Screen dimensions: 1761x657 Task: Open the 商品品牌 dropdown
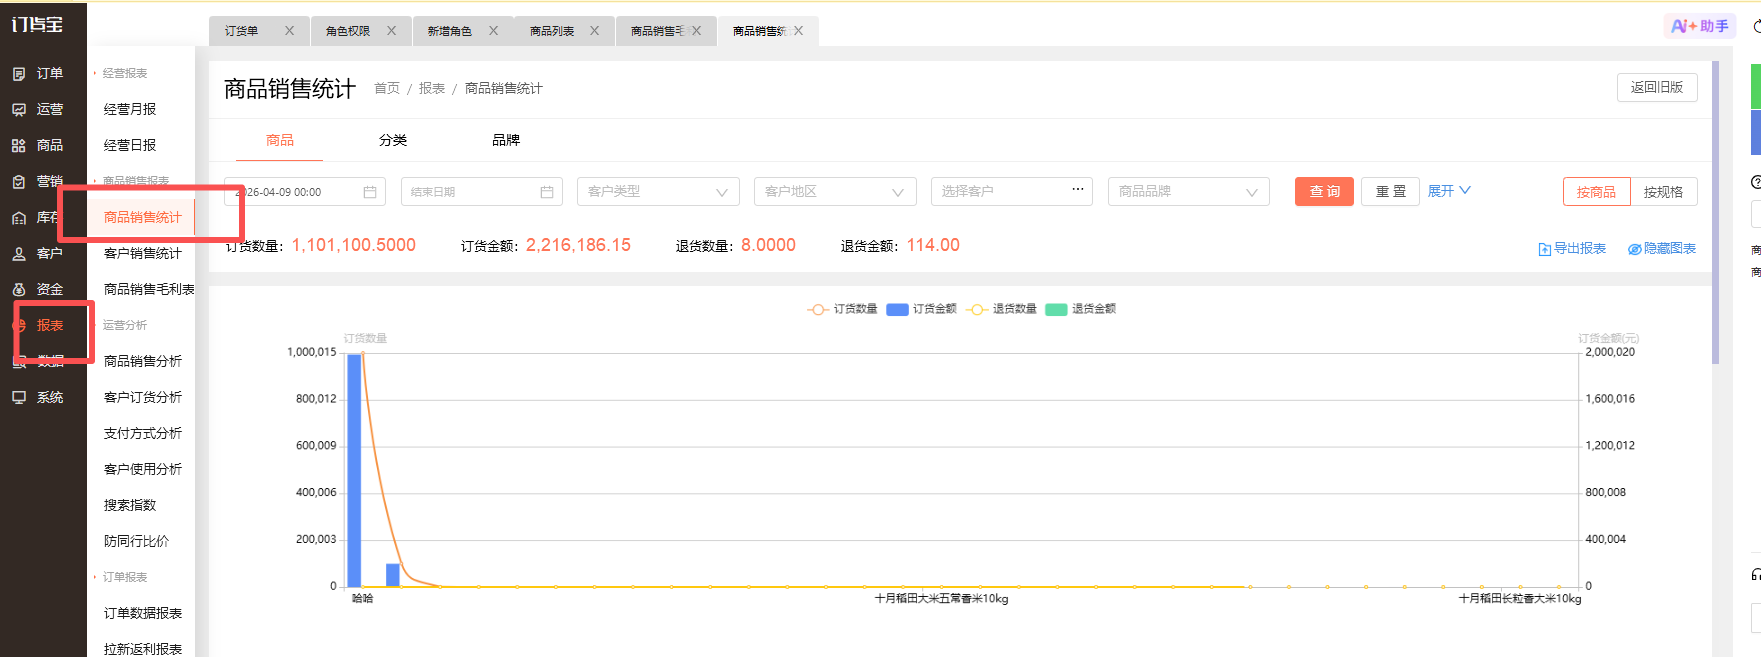pyautogui.click(x=1189, y=192)
